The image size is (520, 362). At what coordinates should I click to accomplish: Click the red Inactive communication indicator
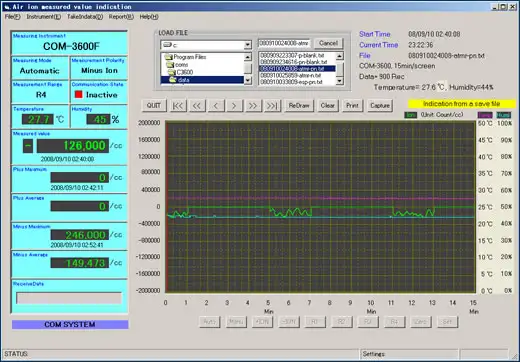point(79,95)
